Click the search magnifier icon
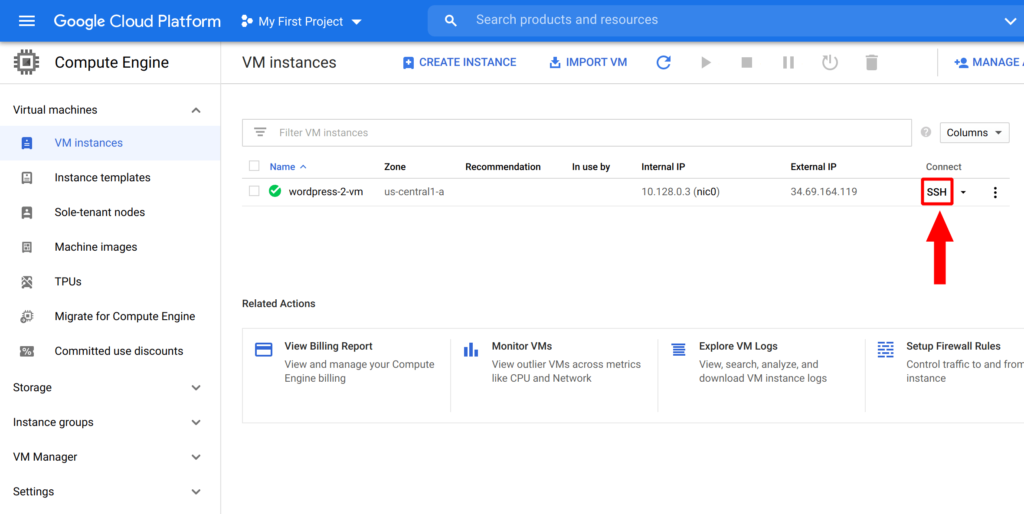This screenshot has width=1024, height=514. 451,21
